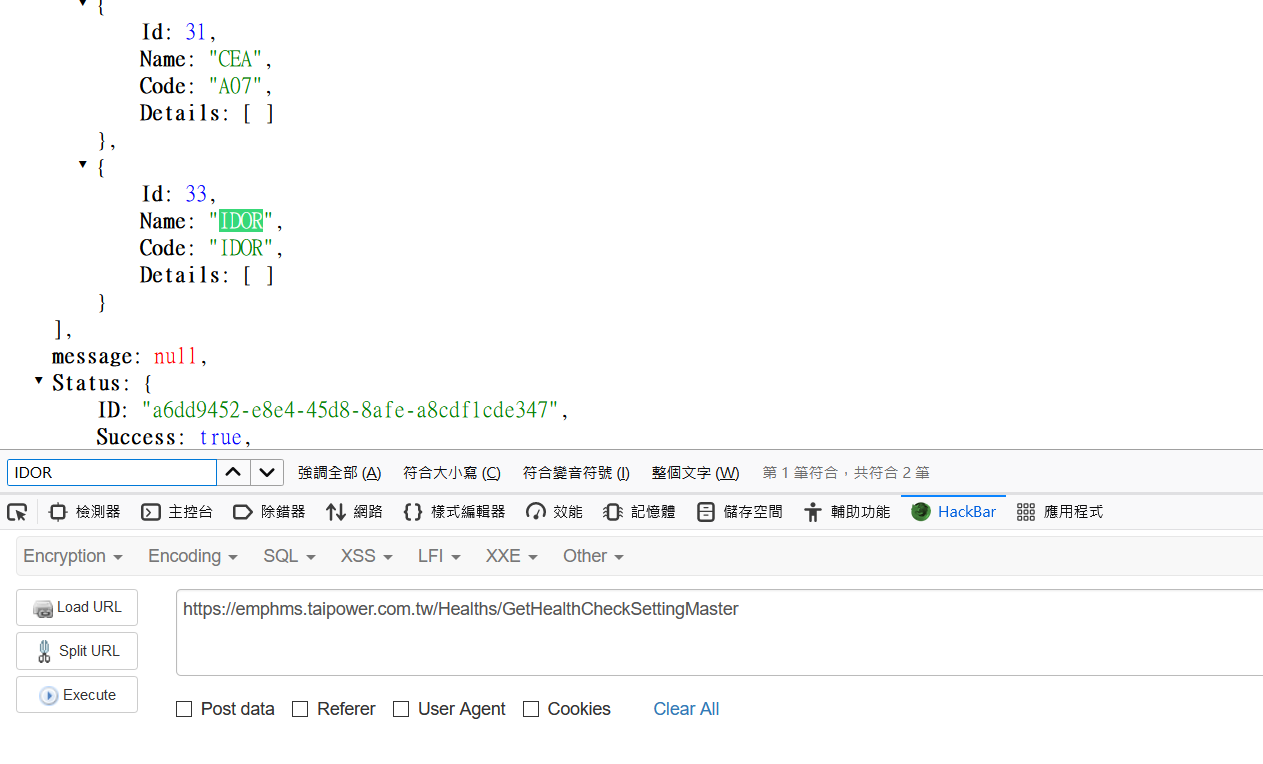This screenshot has height=764, width=1263.
Task: Enable the Post data checkbox
Action: click(x=184, y=709)
